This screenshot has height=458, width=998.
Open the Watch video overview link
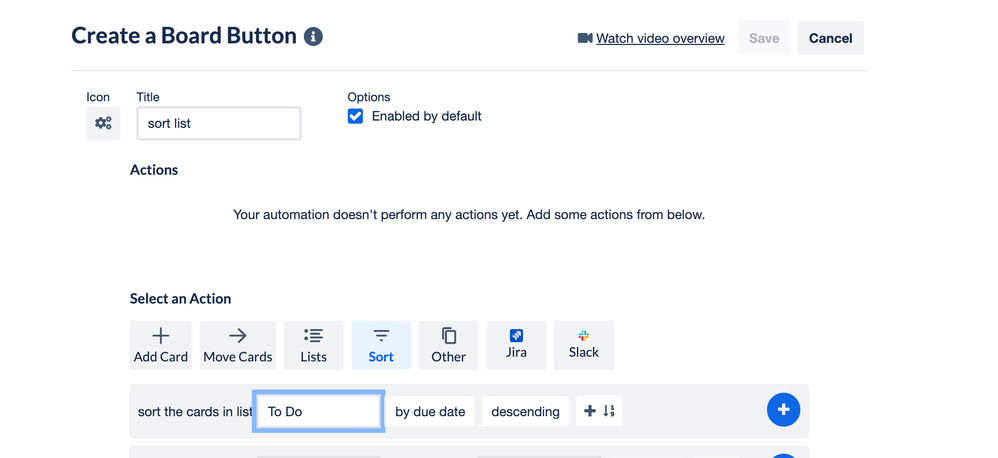[x=660, y=38]
